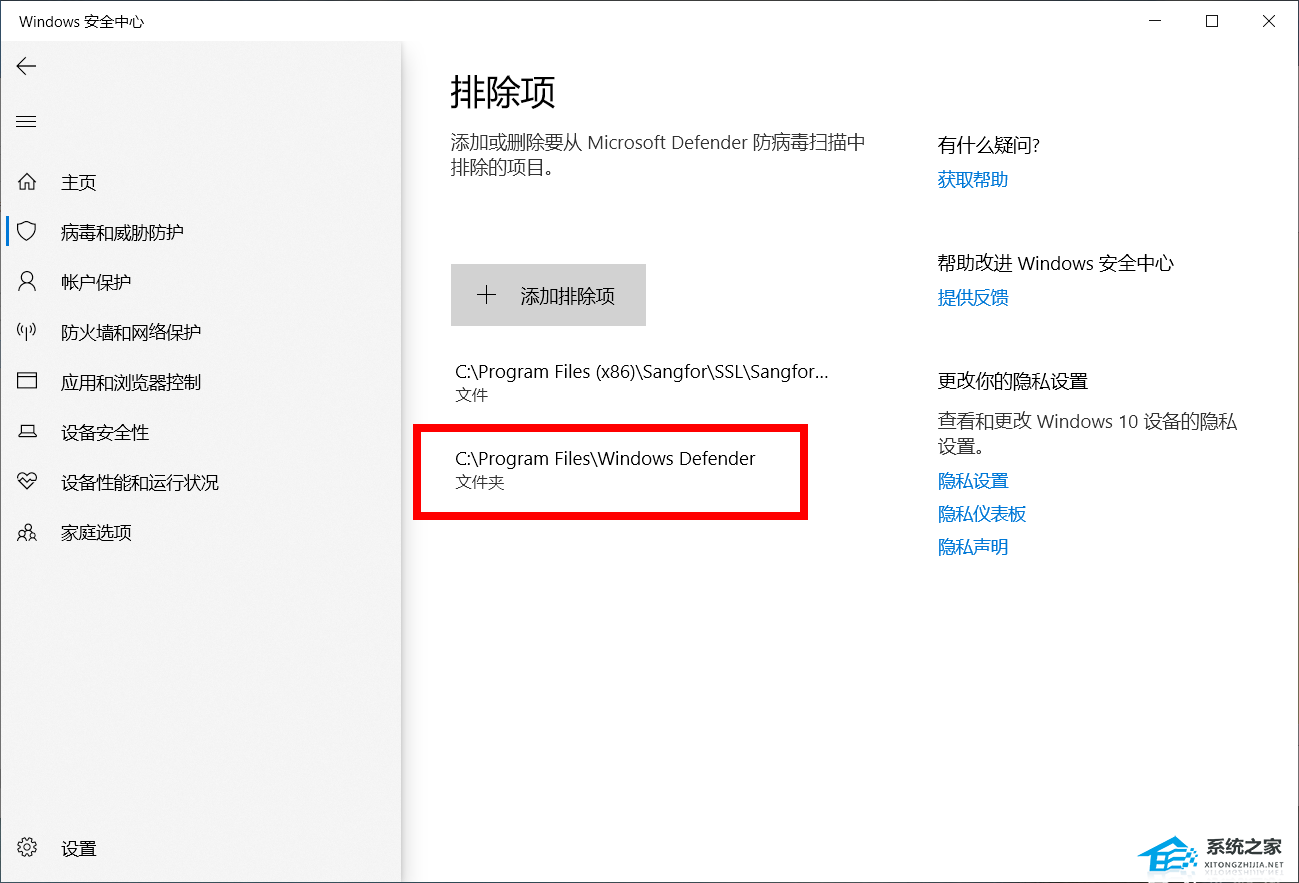Image resolution: width=1299 pixels, height=883 pixels.
Task: Close the Windows 安全中心 window
Action: (x=1269, y=21)
